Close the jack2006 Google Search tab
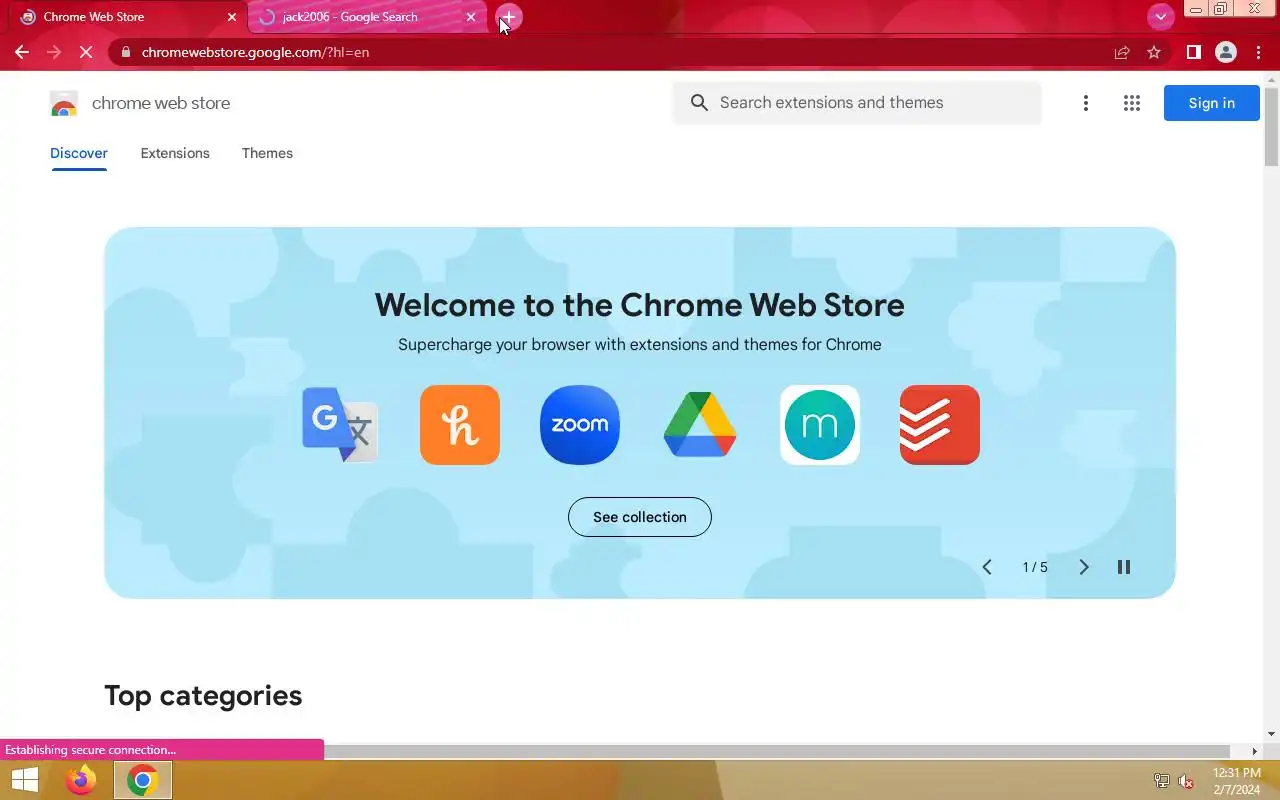 tap(471, 17)
